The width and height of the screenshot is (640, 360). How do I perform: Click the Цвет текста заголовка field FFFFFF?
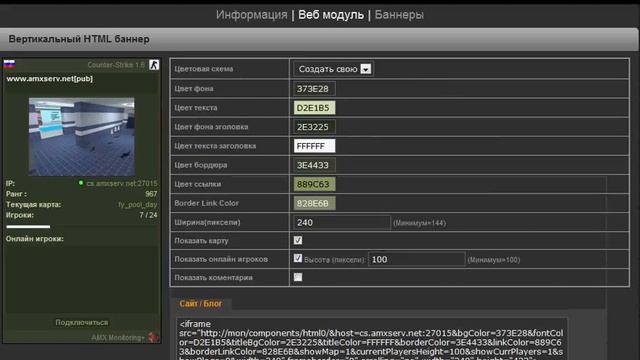314,146
